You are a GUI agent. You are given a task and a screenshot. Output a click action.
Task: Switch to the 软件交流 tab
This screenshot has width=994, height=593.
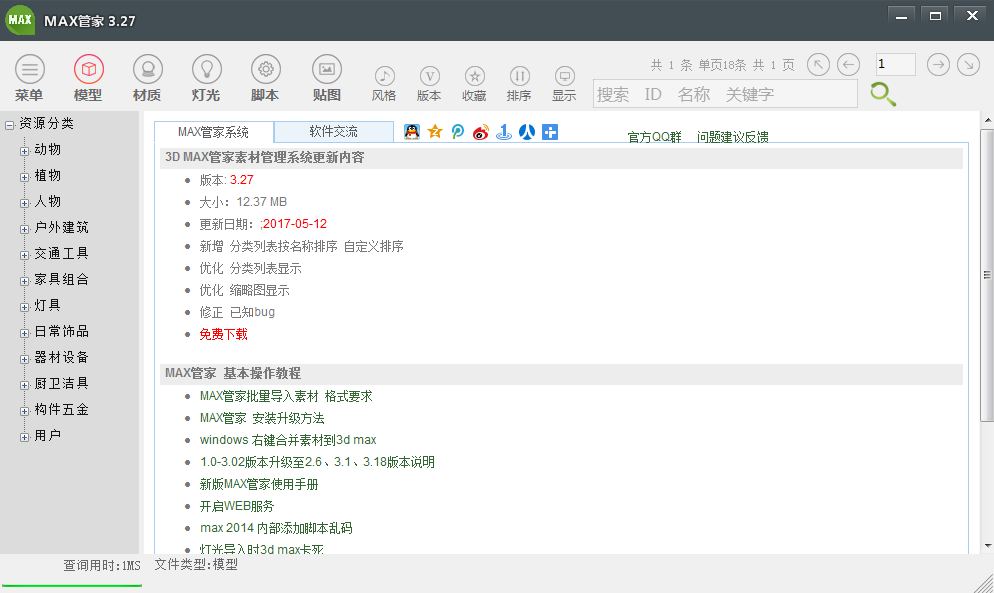(x=333, y=132)
